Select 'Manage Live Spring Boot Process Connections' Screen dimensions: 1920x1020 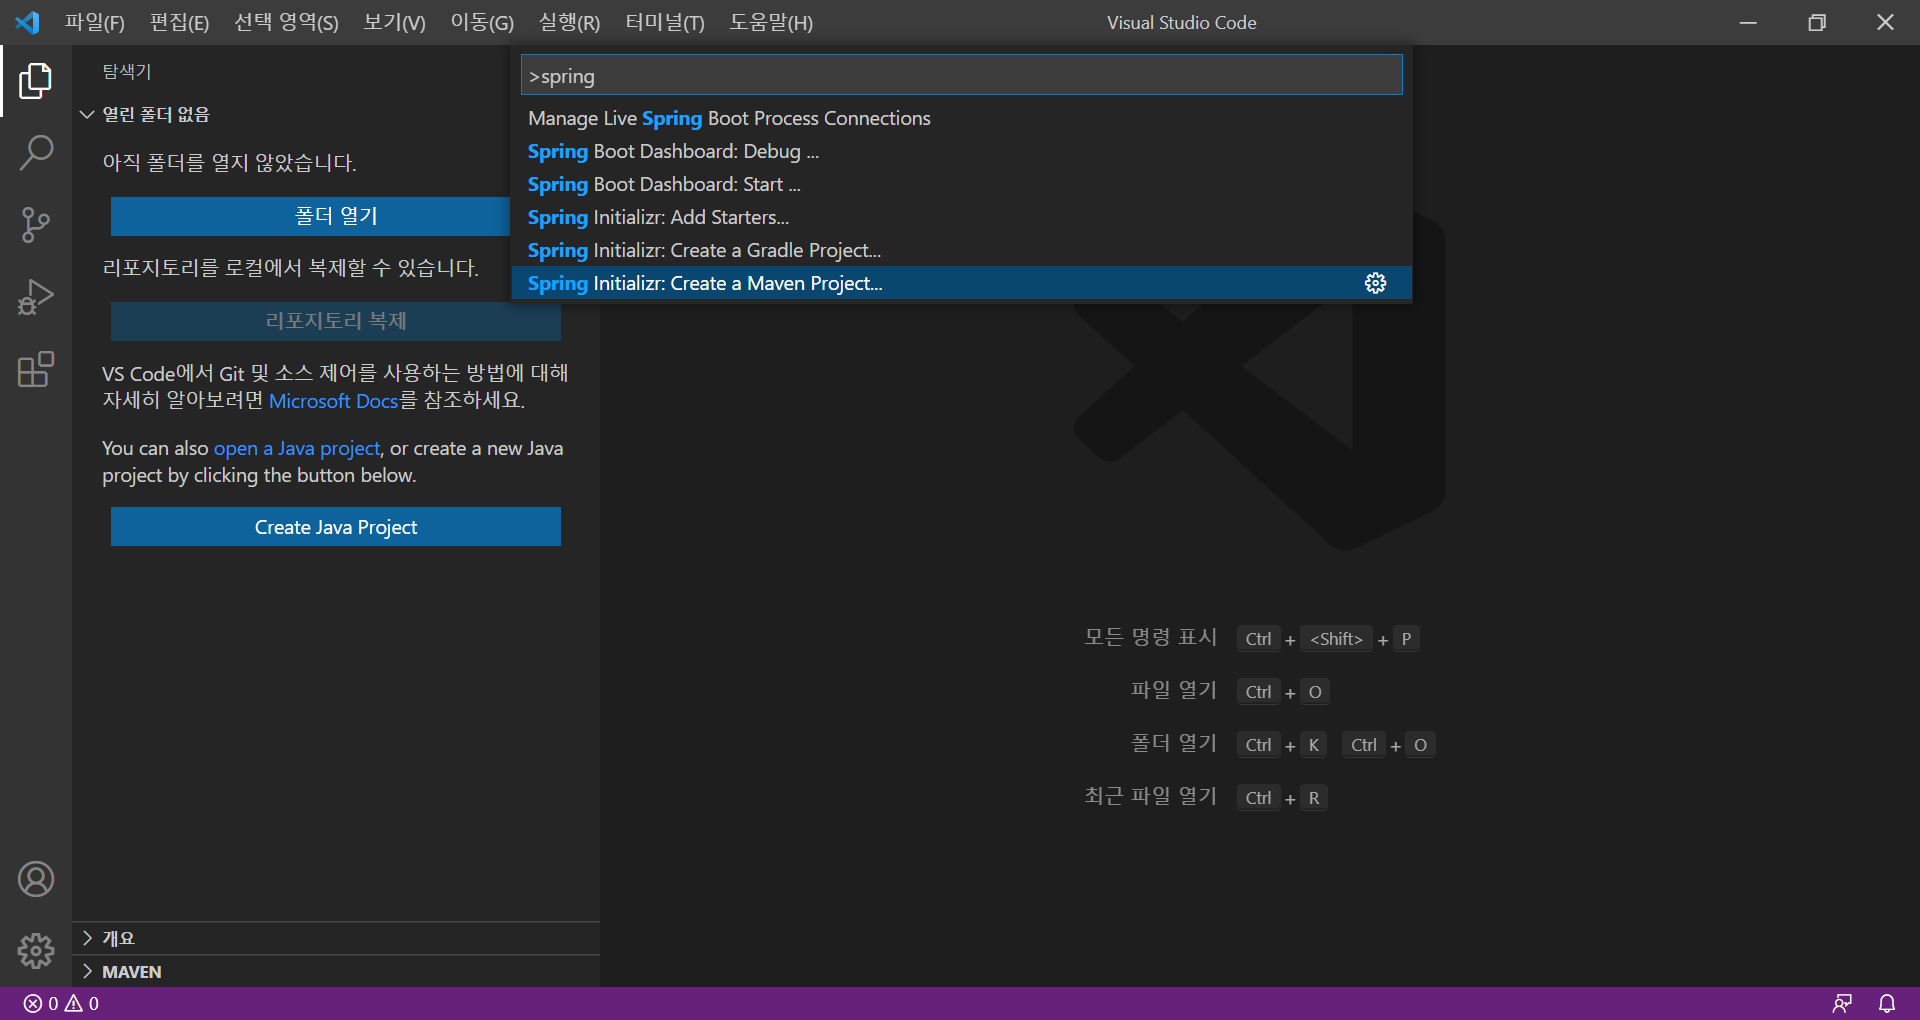(x=962, y=118)
